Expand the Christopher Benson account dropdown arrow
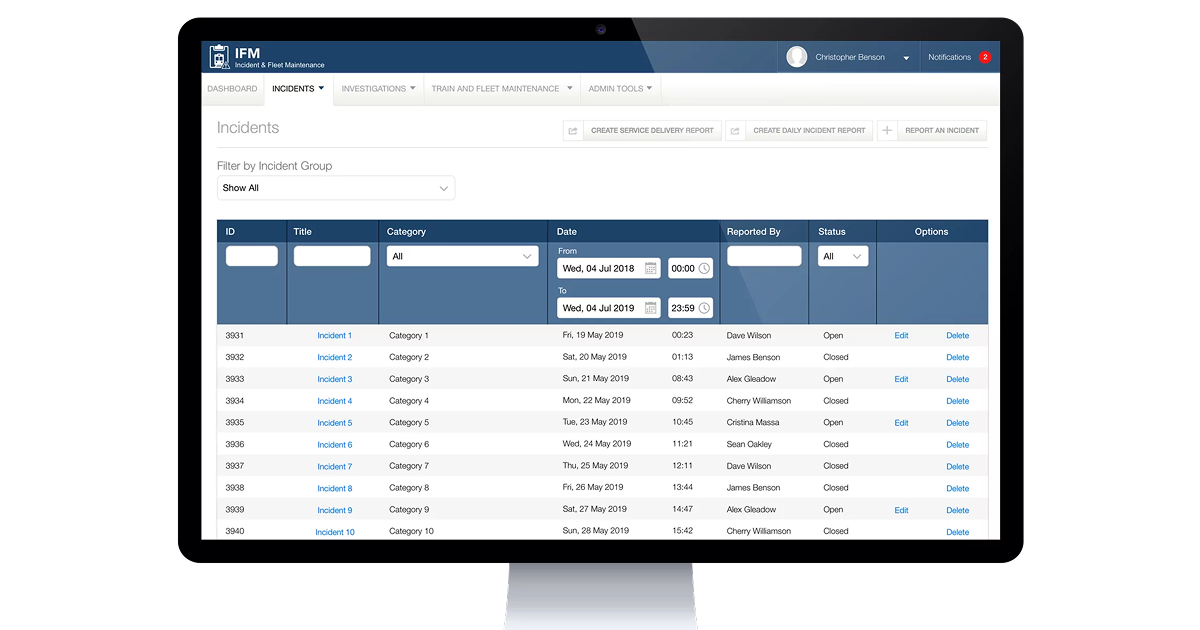This screenshot has height=630, width=1200. coord(906,57)
